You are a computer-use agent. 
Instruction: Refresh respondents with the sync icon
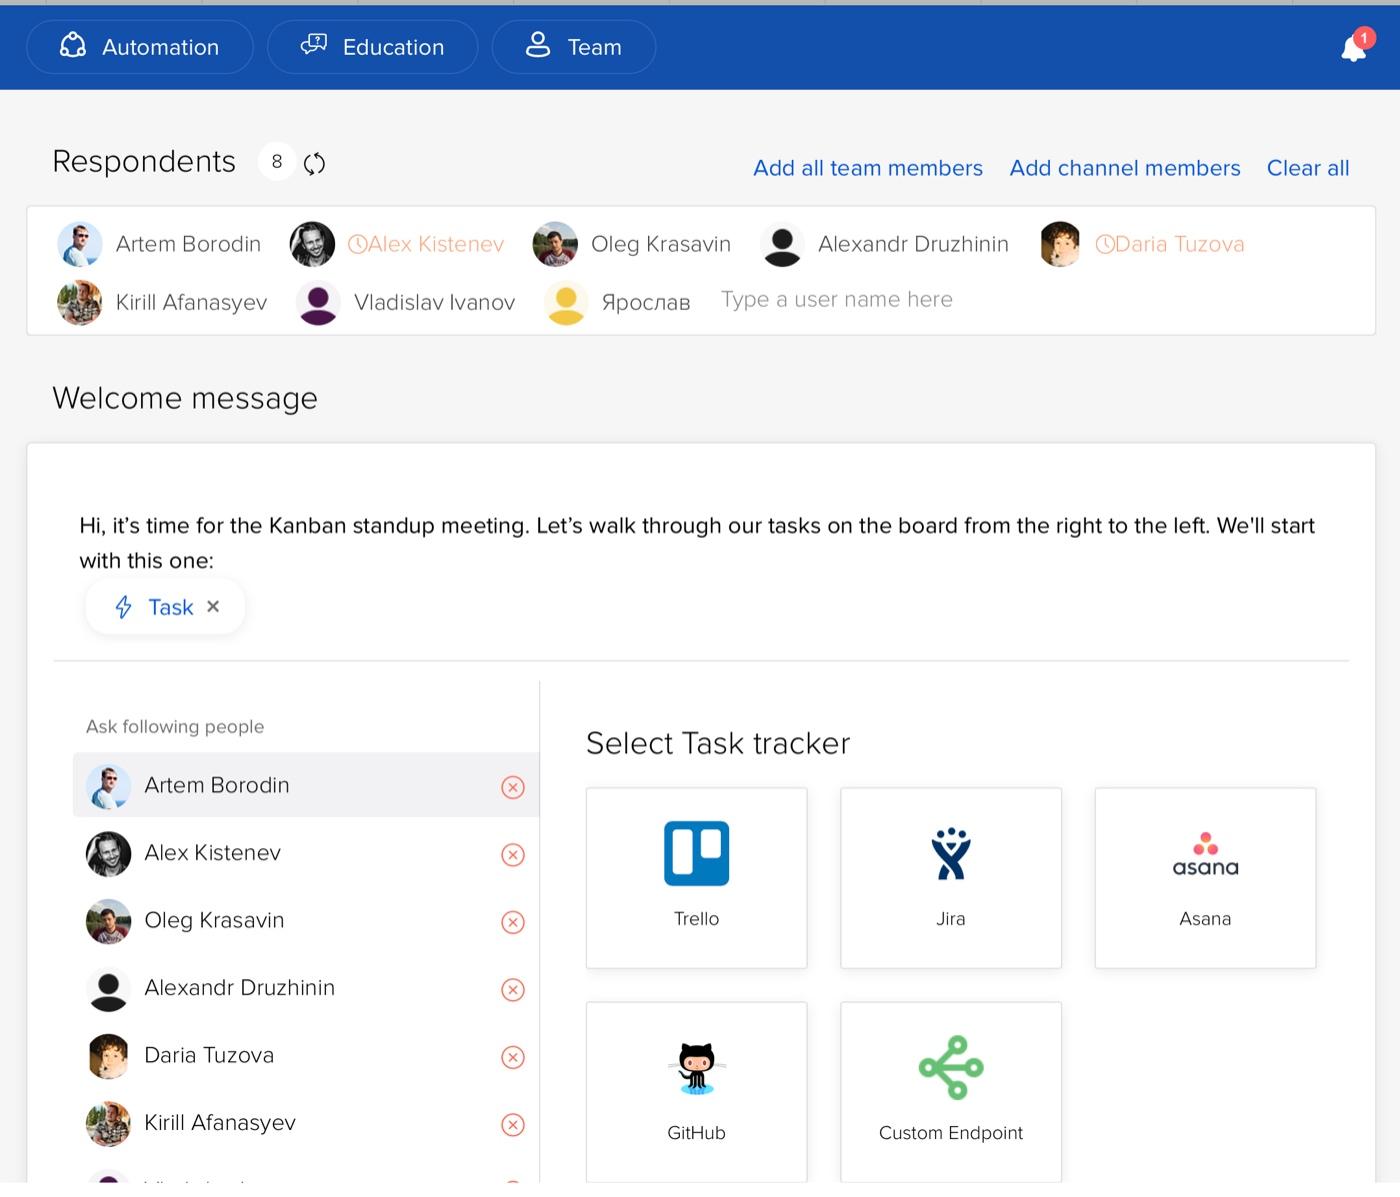[314, 163]
